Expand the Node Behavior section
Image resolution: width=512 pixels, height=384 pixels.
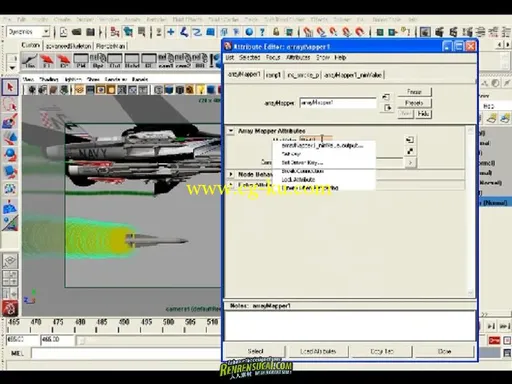pyautogui.click(x=231, y=174)
